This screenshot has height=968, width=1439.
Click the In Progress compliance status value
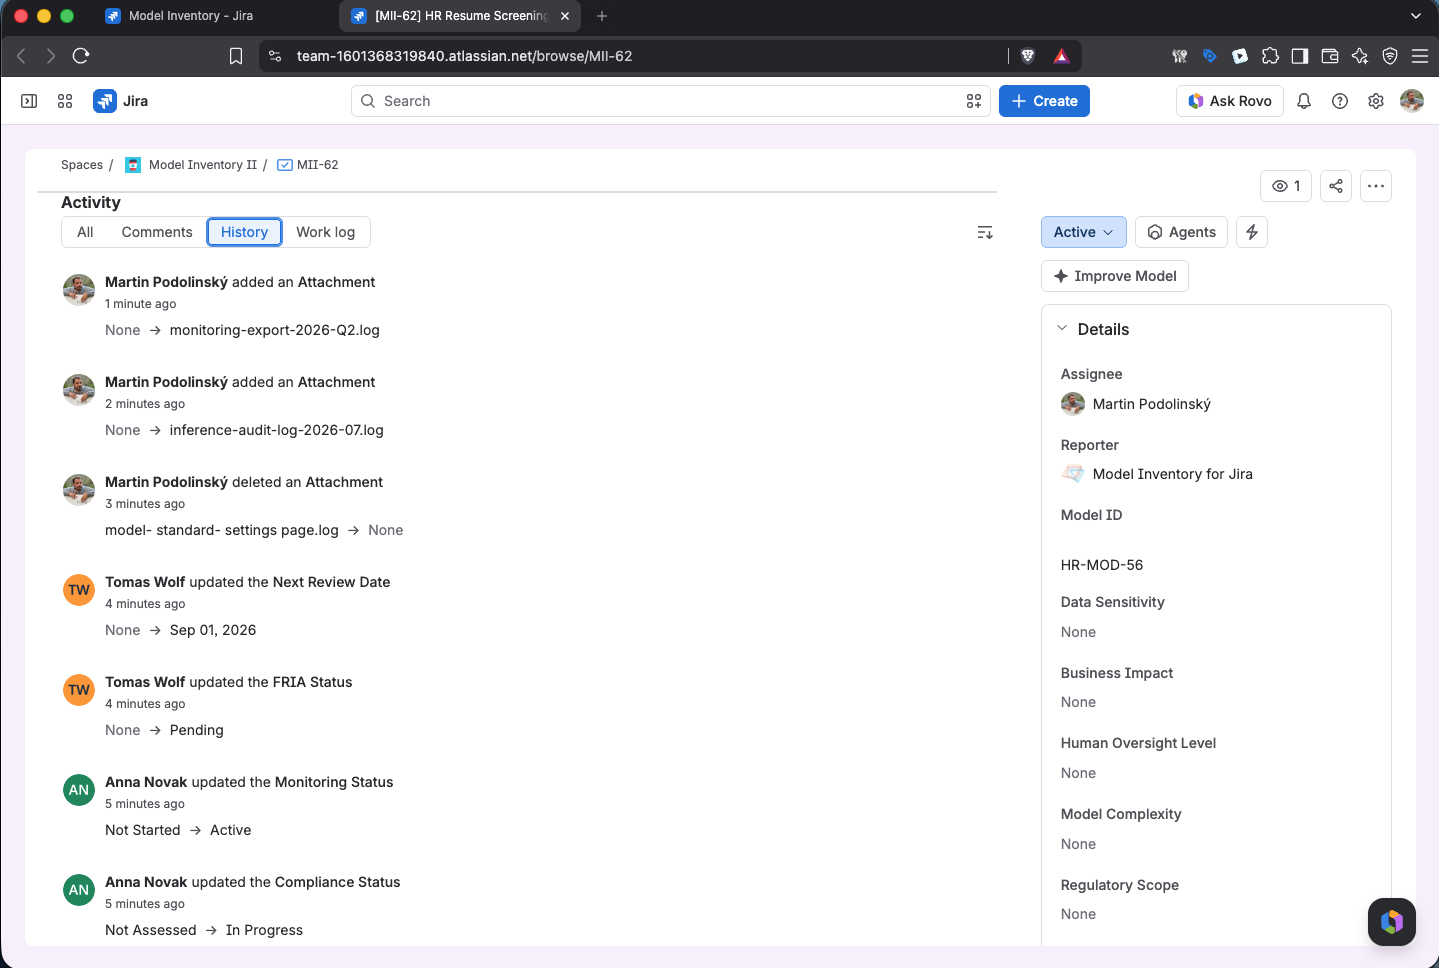coord(264,930)
